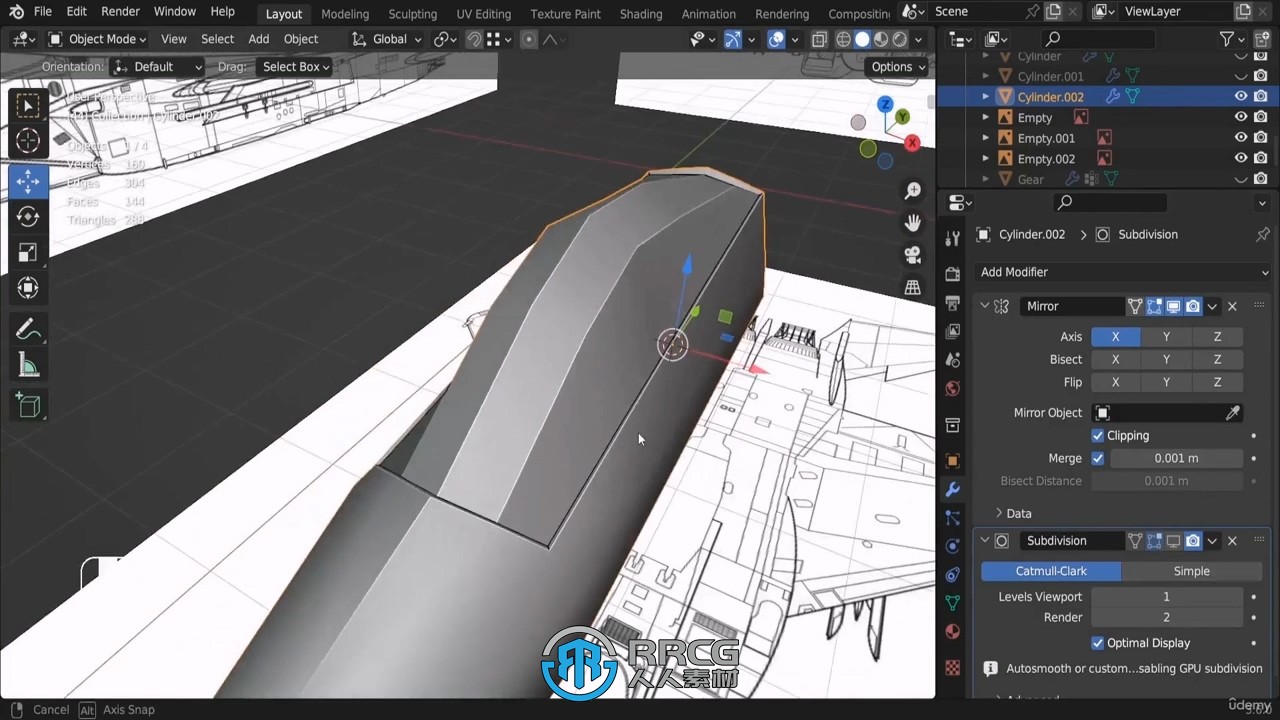
Task: Toggle X-ray view
Action: point(819,39)
